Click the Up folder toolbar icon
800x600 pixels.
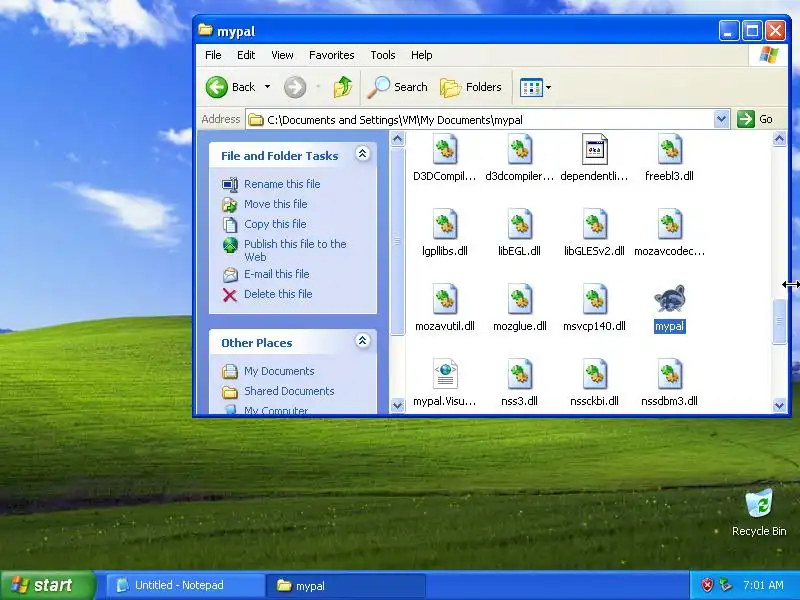tap(343, 87)
